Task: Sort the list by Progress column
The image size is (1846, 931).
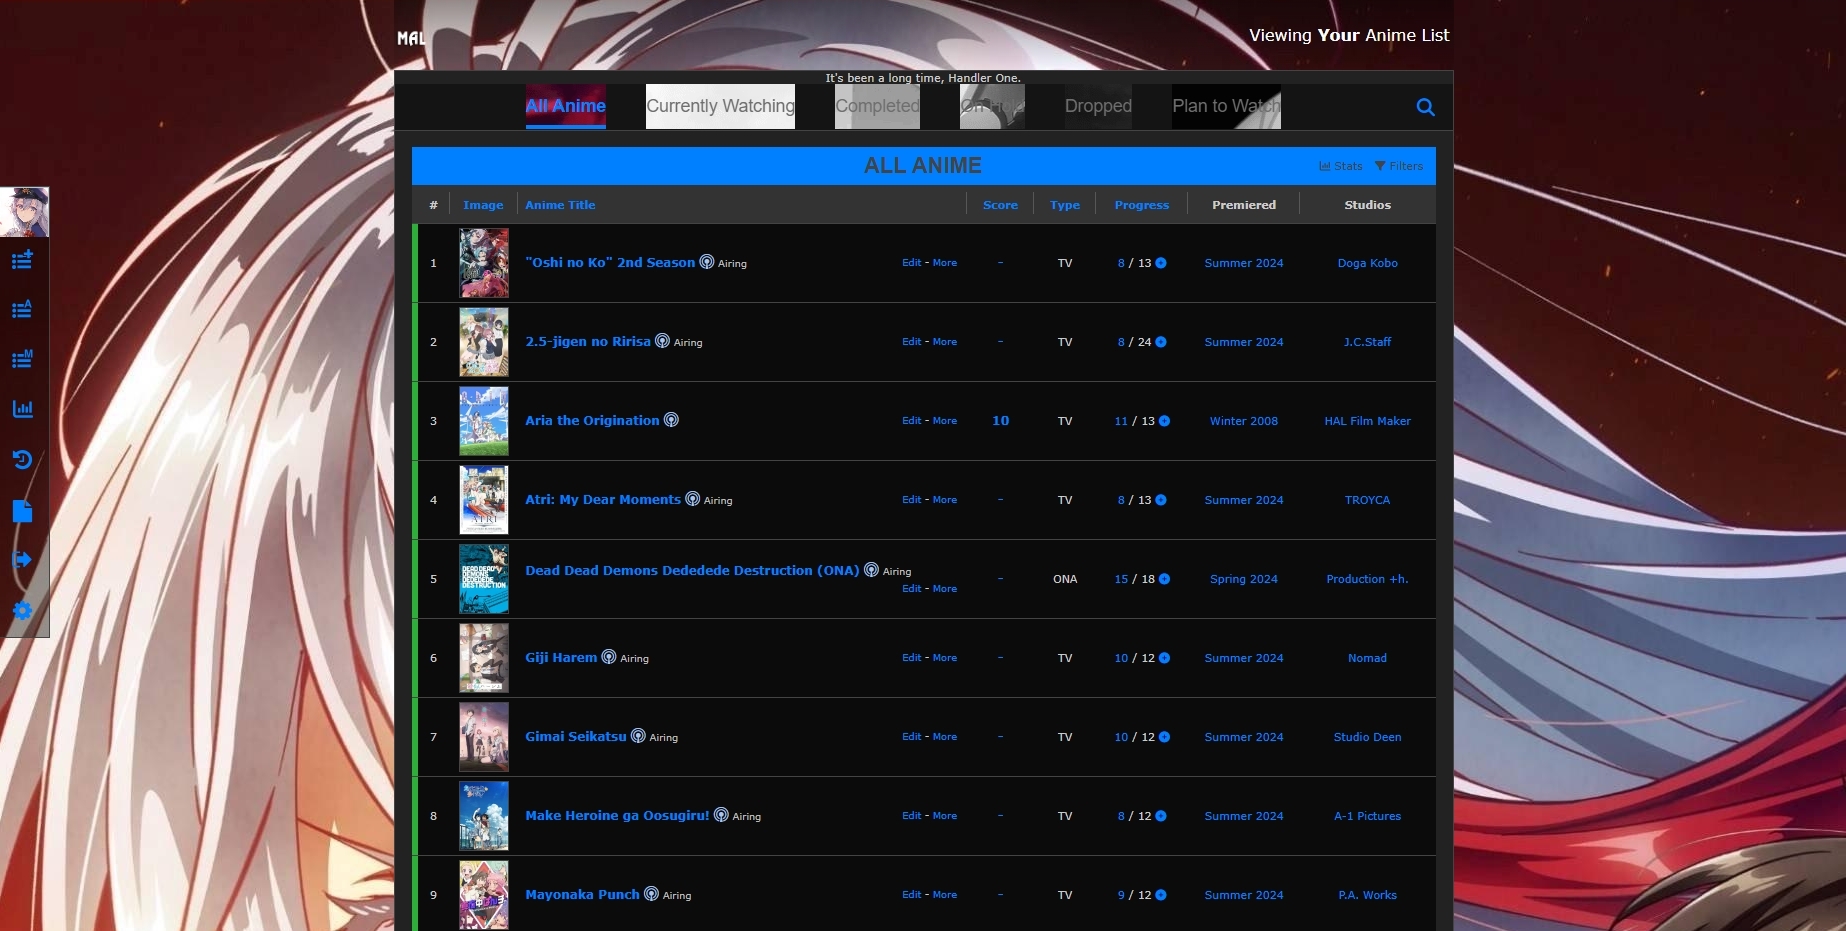Action: (1142, 205)
